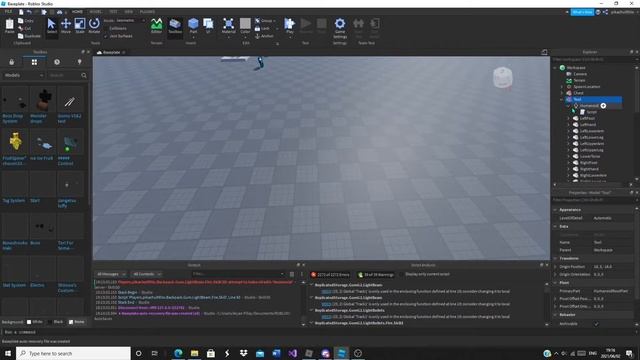Toggle Display only current script checkbox
Viewport: 640px width, 360px height.
coord(402,274)
